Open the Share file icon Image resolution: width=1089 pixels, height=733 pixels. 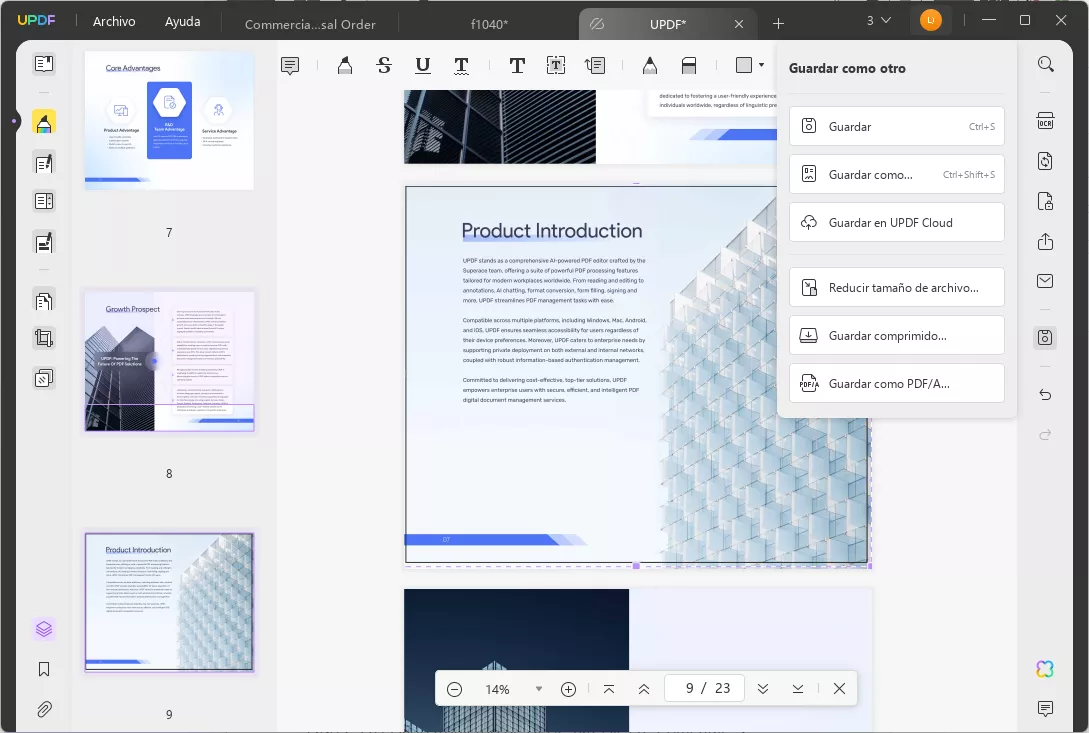[1045, 241]
